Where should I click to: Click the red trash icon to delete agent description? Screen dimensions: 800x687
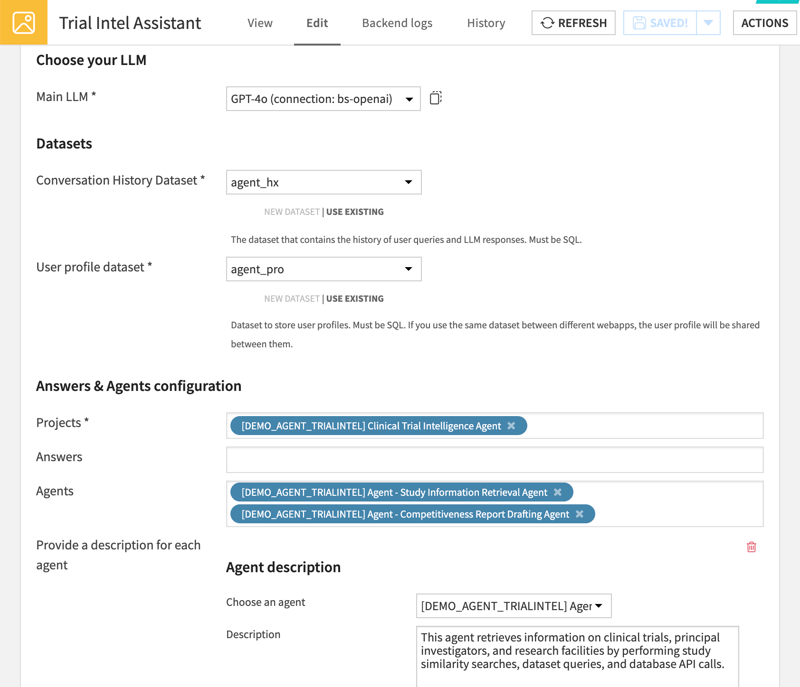tap(750, 547)
